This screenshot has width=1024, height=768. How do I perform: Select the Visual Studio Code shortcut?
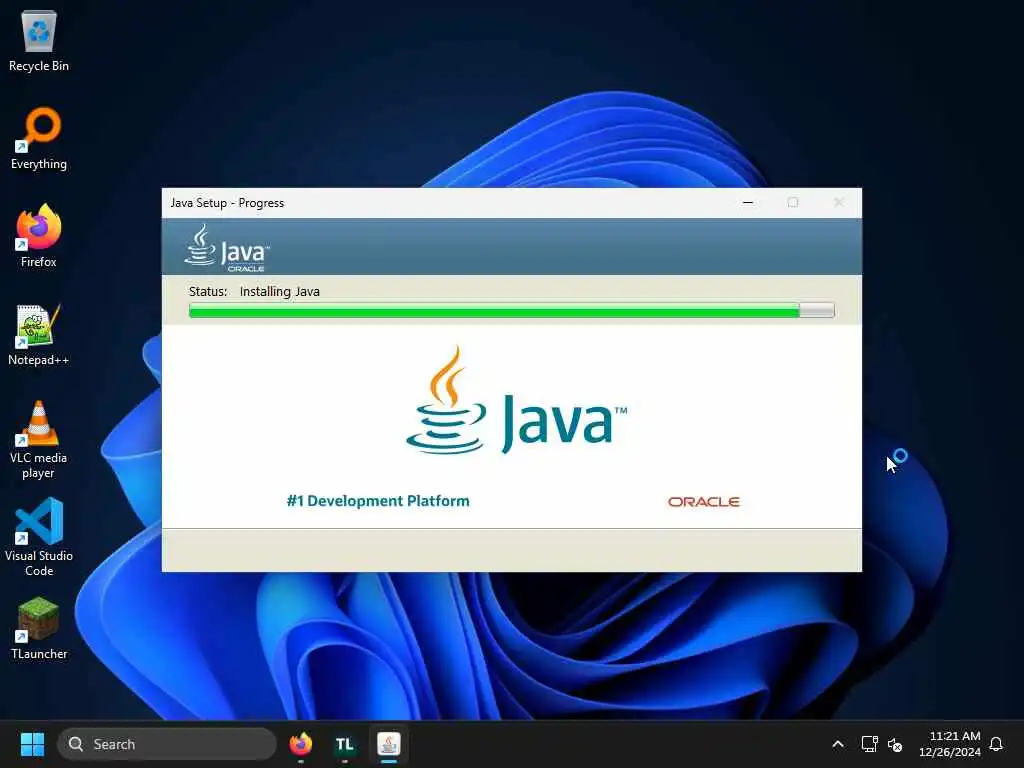pos(39,537)
